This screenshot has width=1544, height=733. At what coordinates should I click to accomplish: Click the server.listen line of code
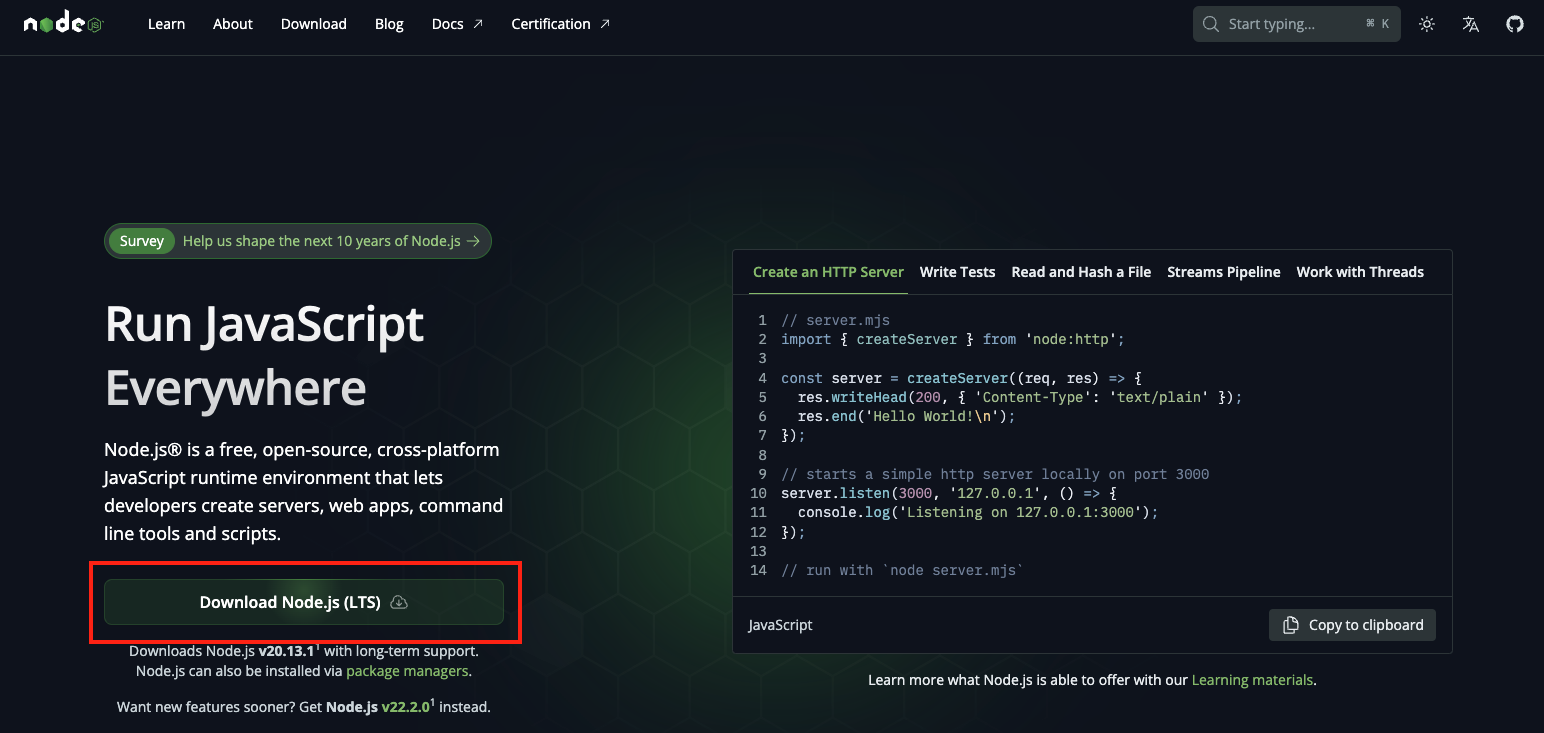click(948, 493)
